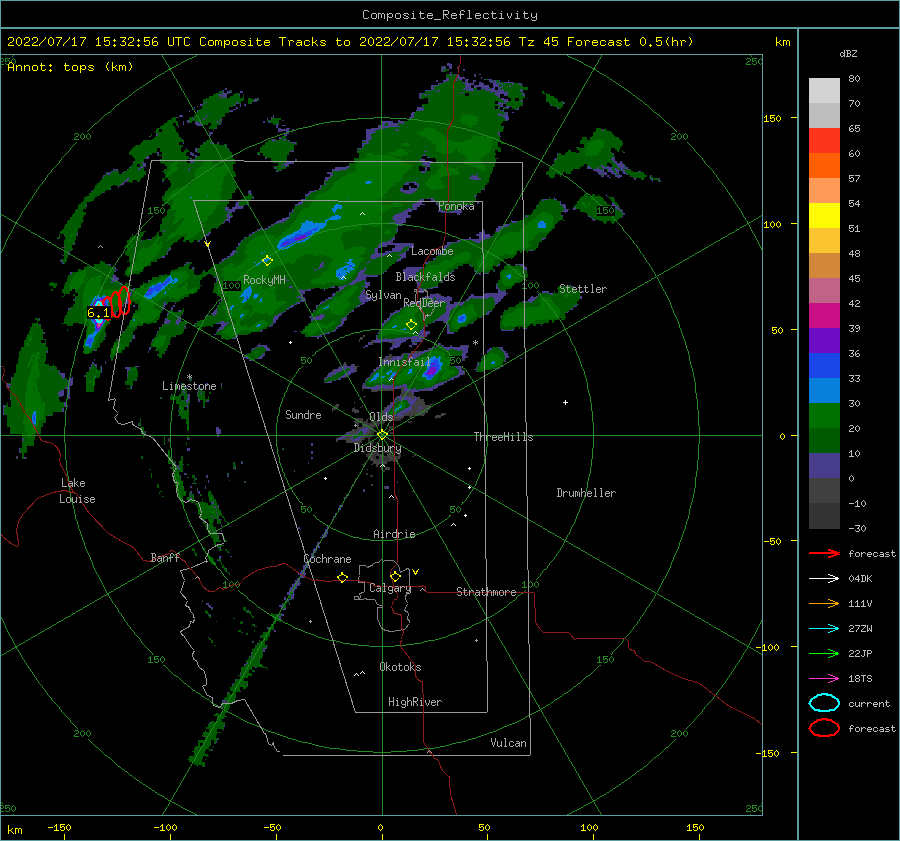Click the gold 48-51 dBZ swatch
Screen dimensions: 900x841
coord(824,241)
